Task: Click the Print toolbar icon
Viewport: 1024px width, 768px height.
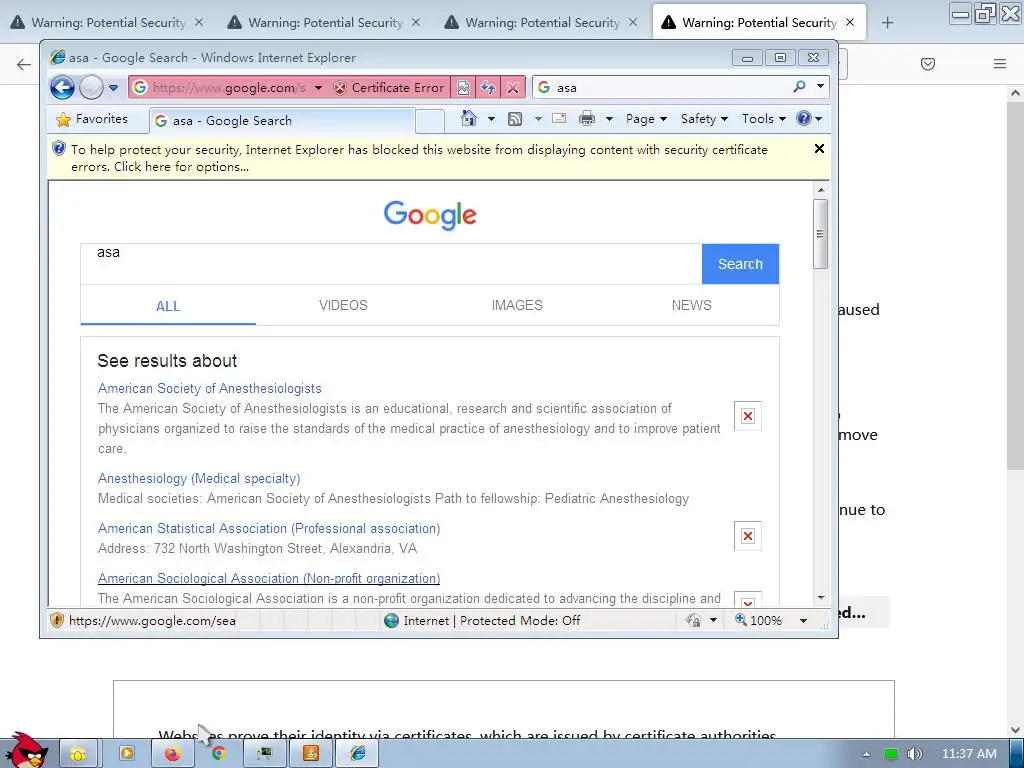Action: click(587, 118)
